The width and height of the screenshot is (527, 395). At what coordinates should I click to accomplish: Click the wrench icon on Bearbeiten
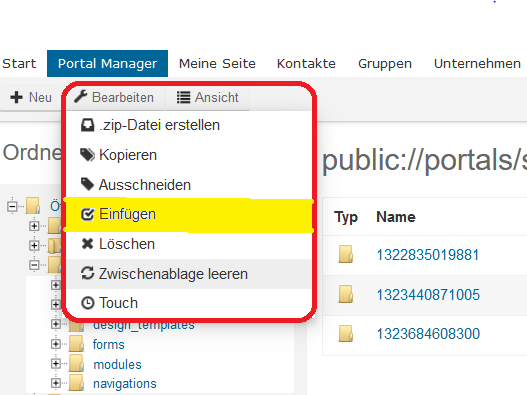coord(81,97)
